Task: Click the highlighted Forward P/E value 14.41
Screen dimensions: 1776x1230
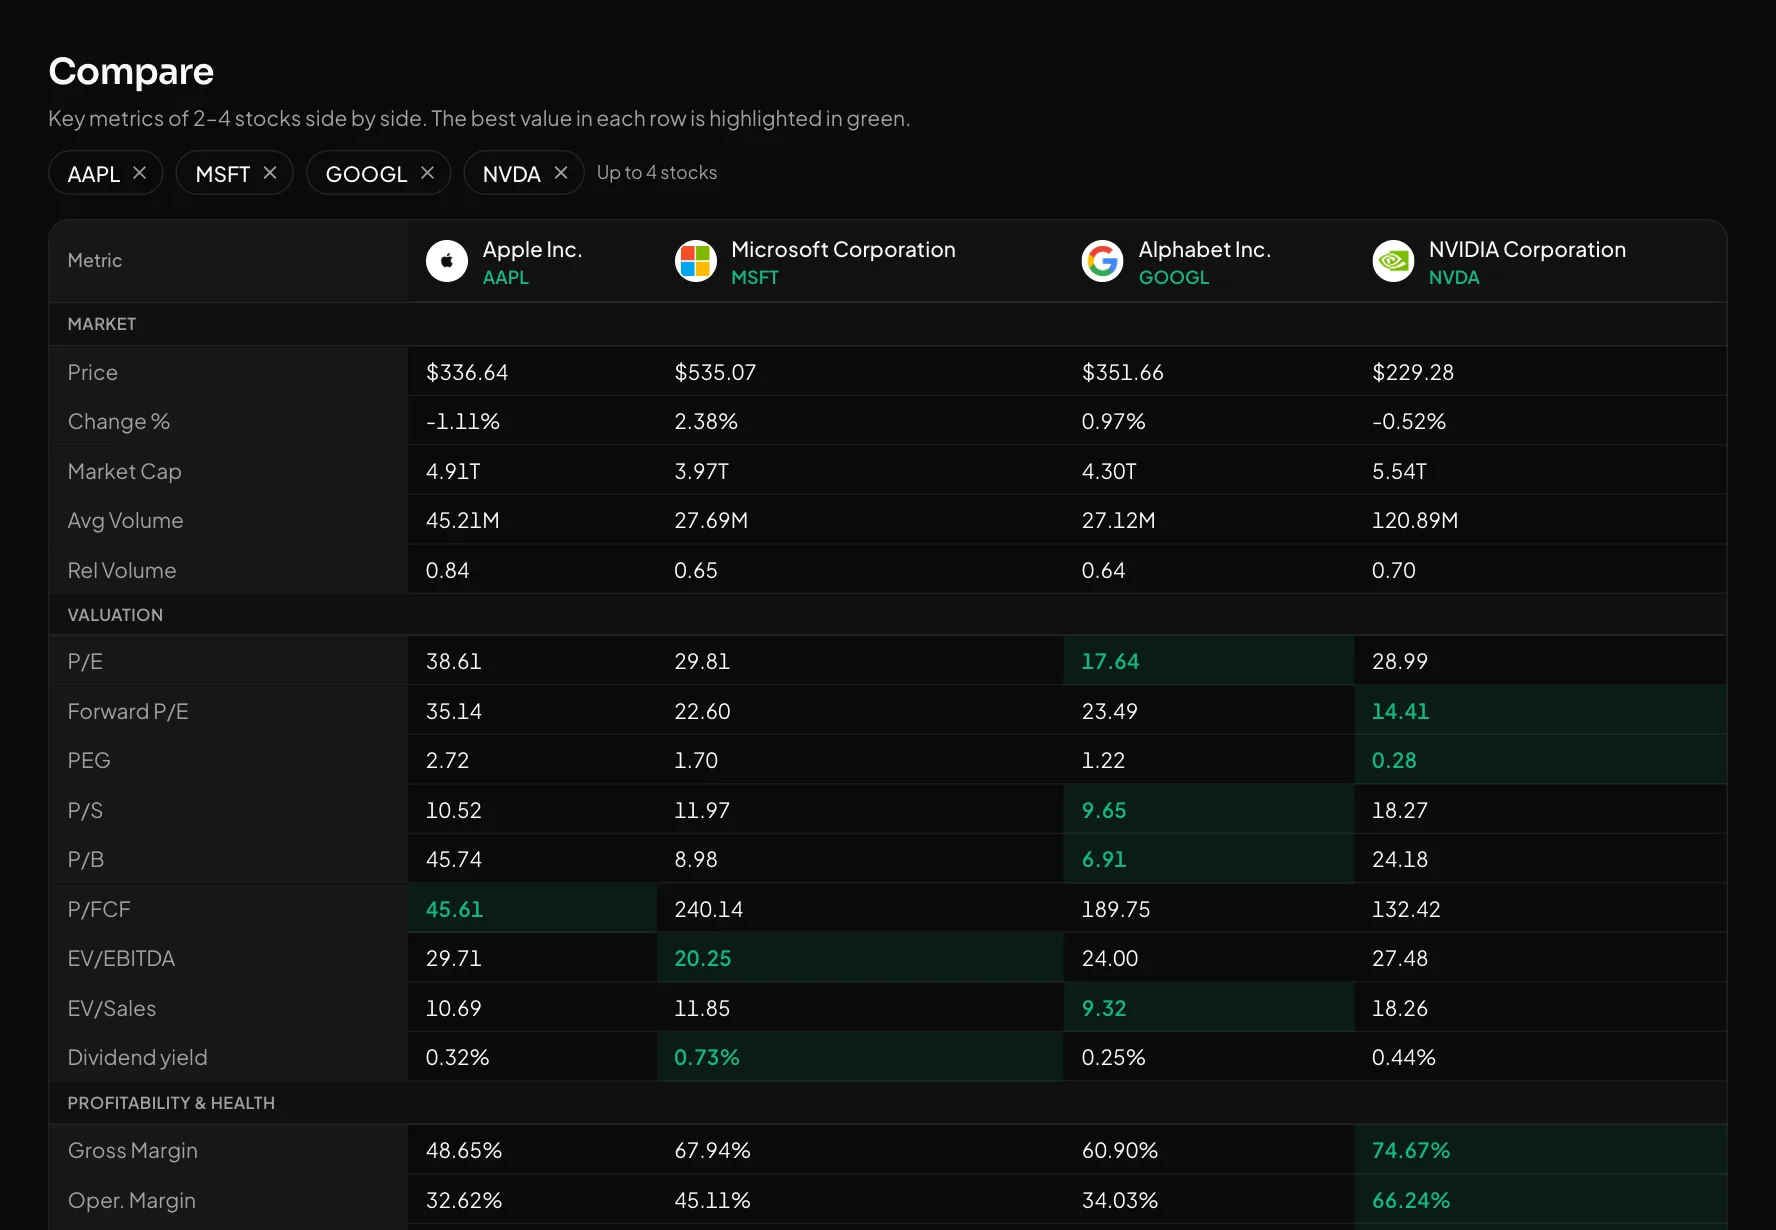Action: coord(1400,712)
